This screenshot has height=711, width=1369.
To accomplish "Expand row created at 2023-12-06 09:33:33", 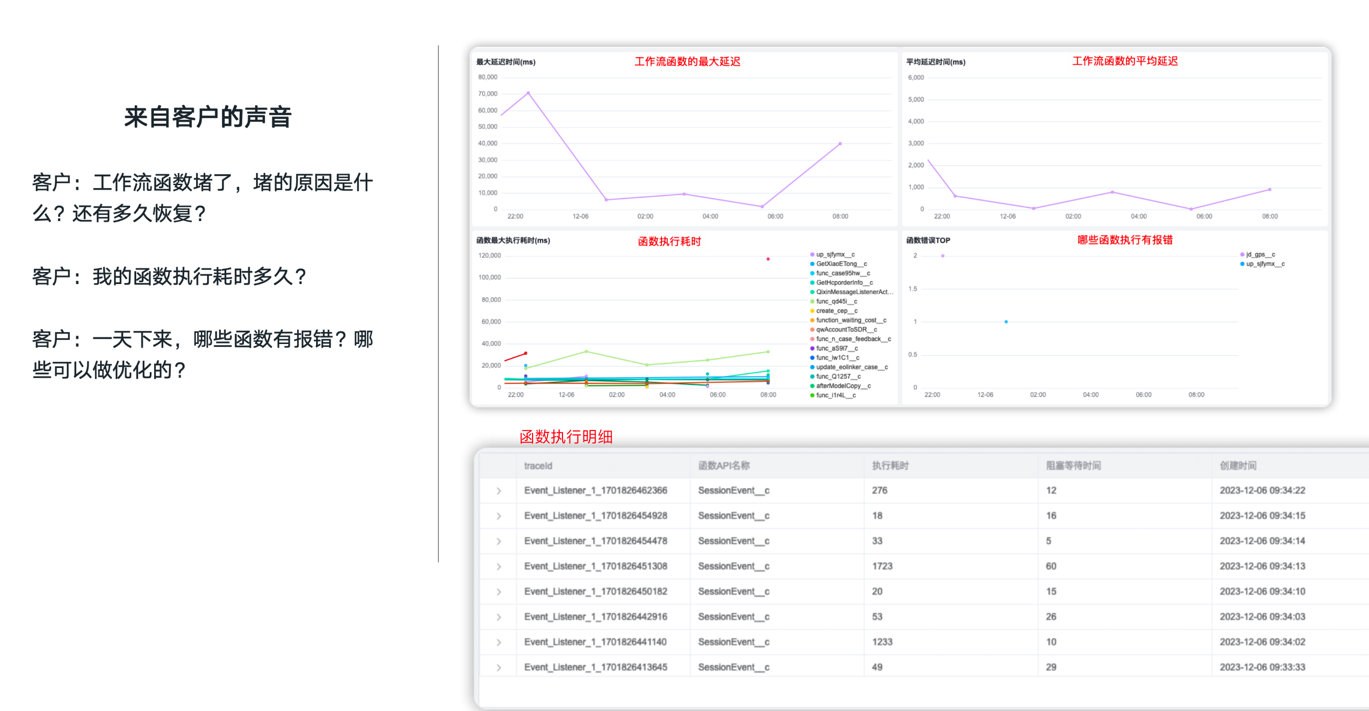I will tap(498, 667).
